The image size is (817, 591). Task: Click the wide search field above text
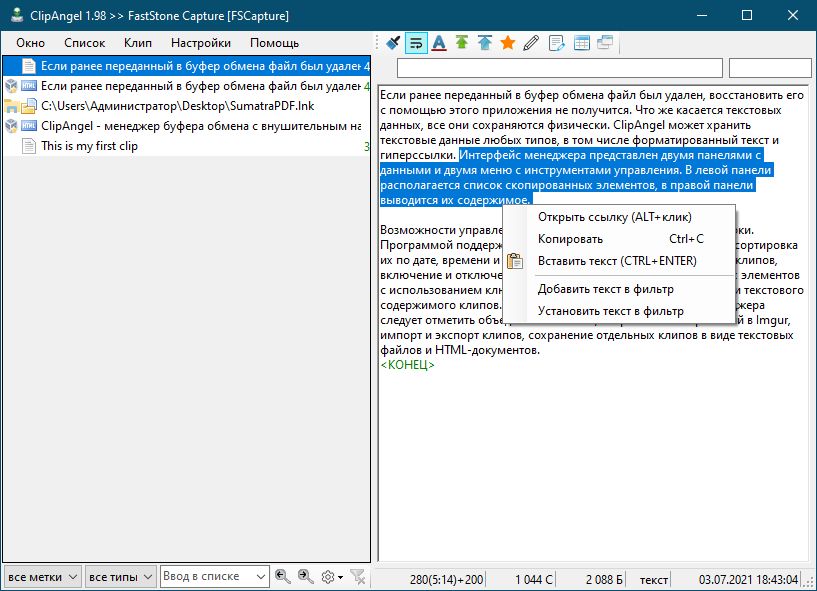(x=560, y=68)
